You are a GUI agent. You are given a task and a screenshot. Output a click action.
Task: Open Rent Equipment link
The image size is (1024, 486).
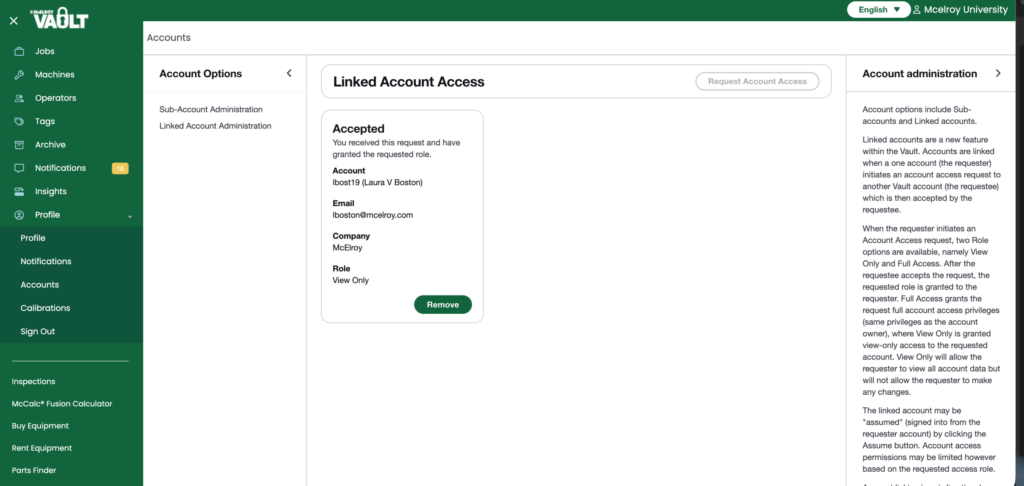click(x=42, y=448)
